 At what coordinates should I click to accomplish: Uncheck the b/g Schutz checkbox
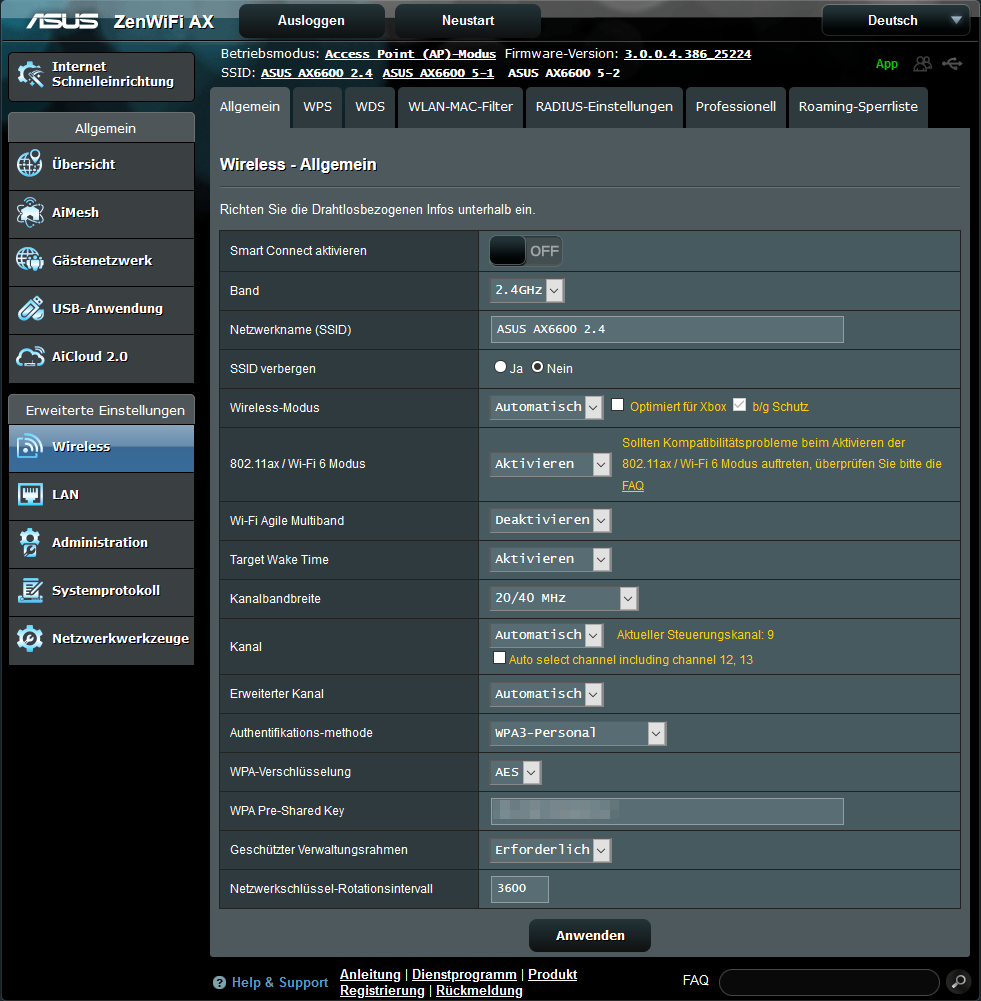click(739, 405)
